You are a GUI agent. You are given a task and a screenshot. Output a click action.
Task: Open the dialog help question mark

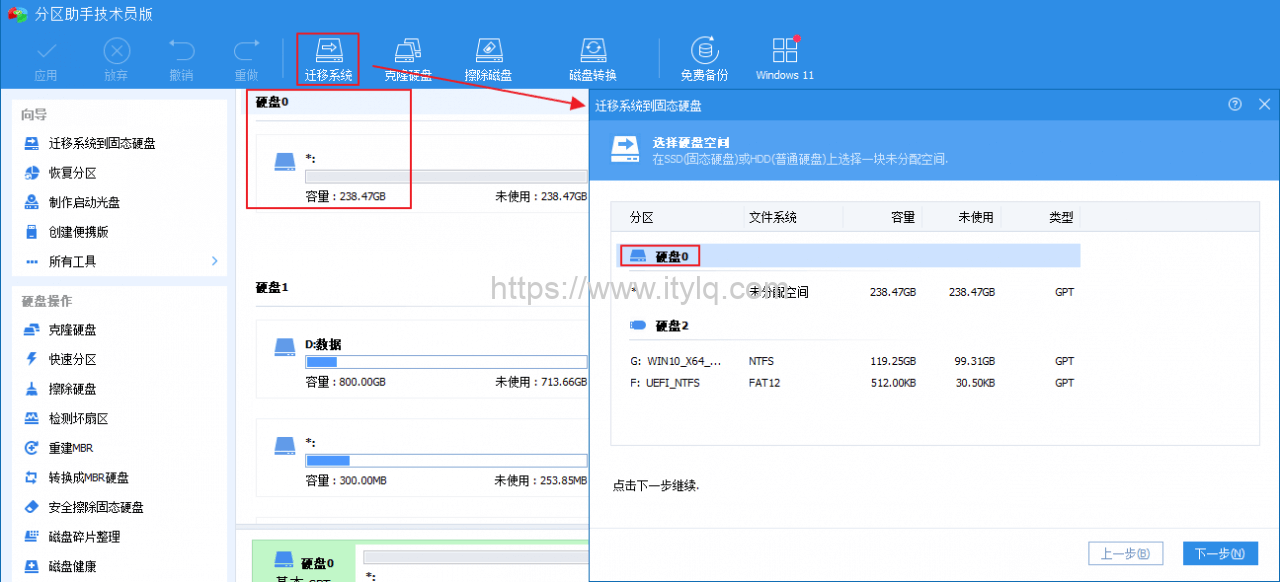pos(1235,104)
